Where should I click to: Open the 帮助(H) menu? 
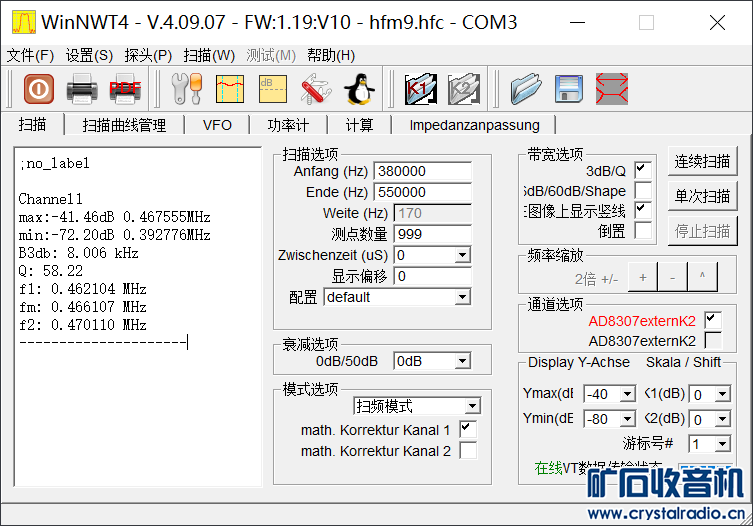coord(331,56)
